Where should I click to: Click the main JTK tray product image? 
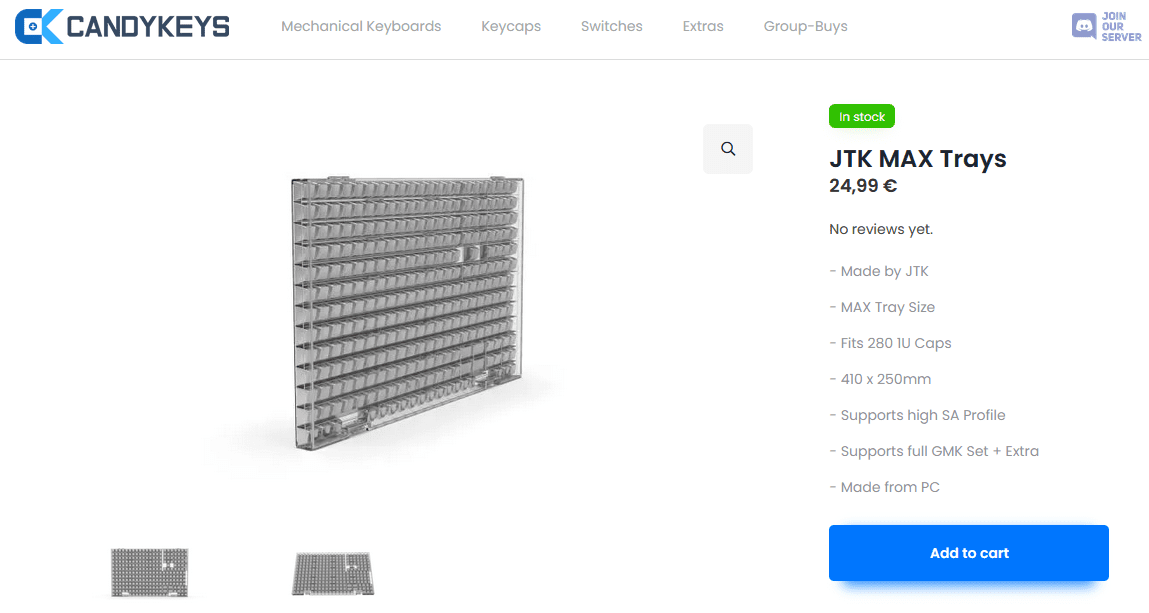click(407, 313)
